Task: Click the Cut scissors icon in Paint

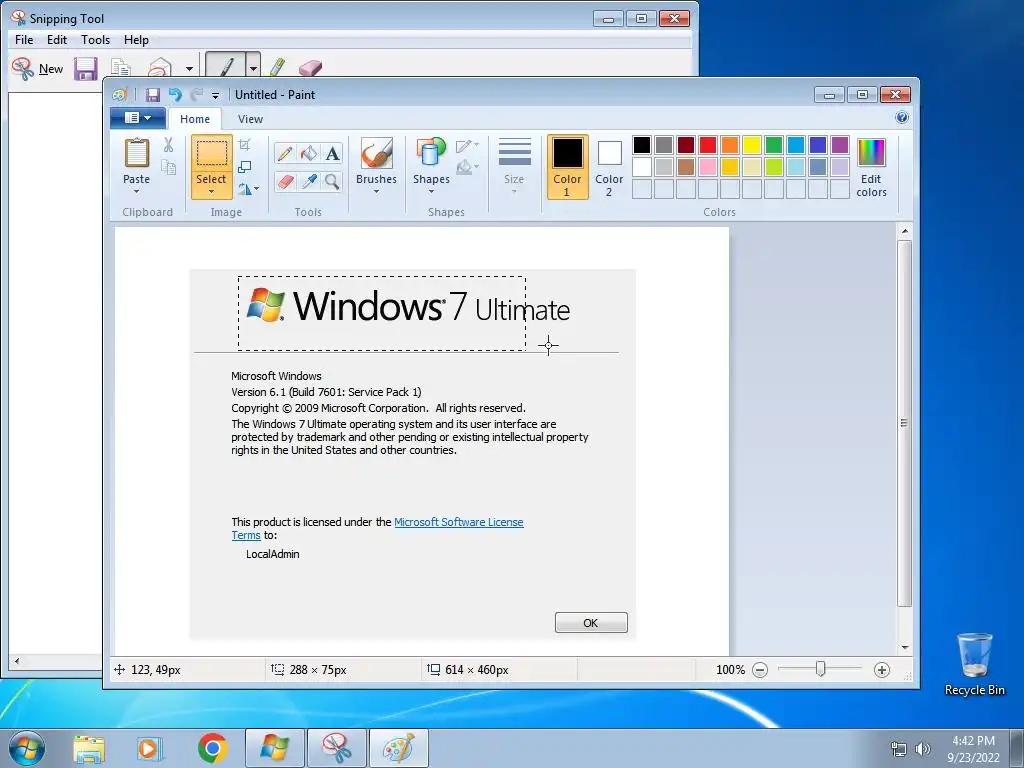Action: [x=168, y=145]
